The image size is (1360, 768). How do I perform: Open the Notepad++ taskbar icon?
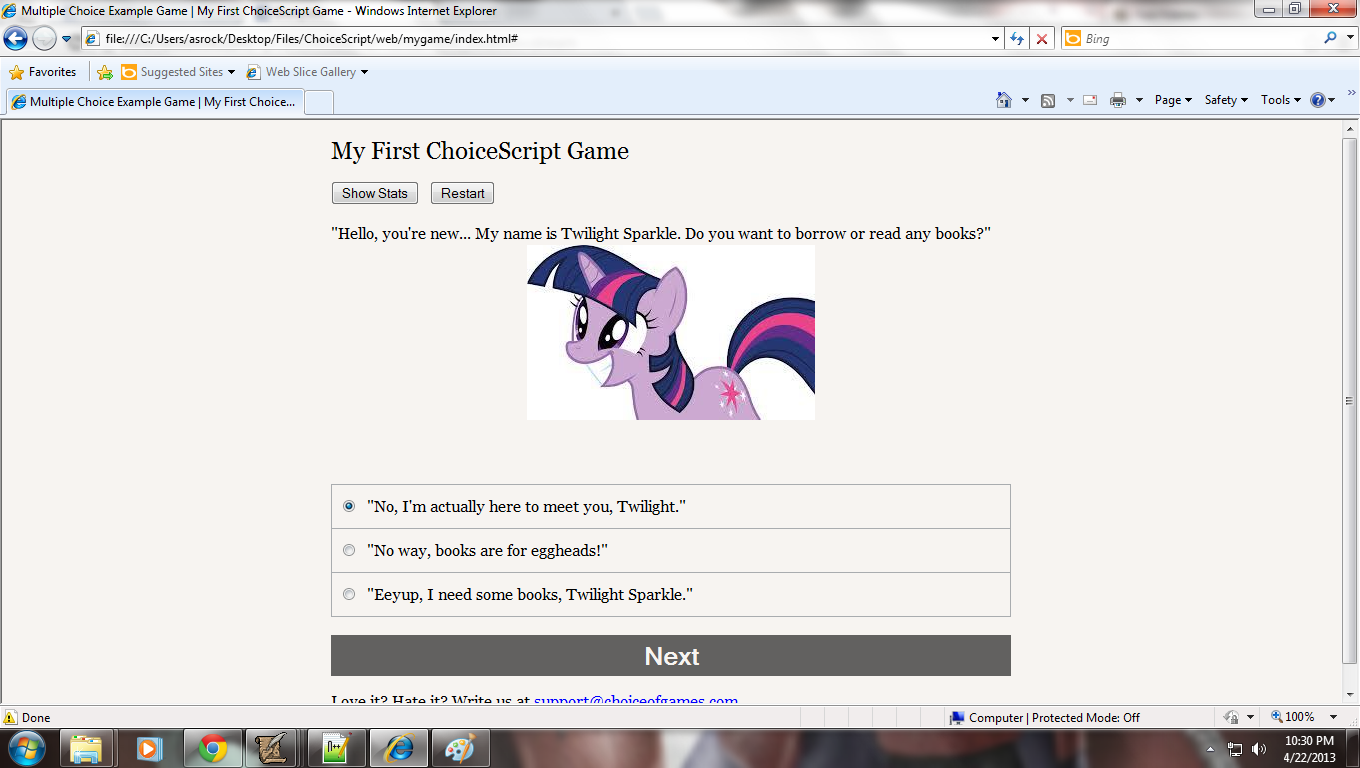coord(336,748)
